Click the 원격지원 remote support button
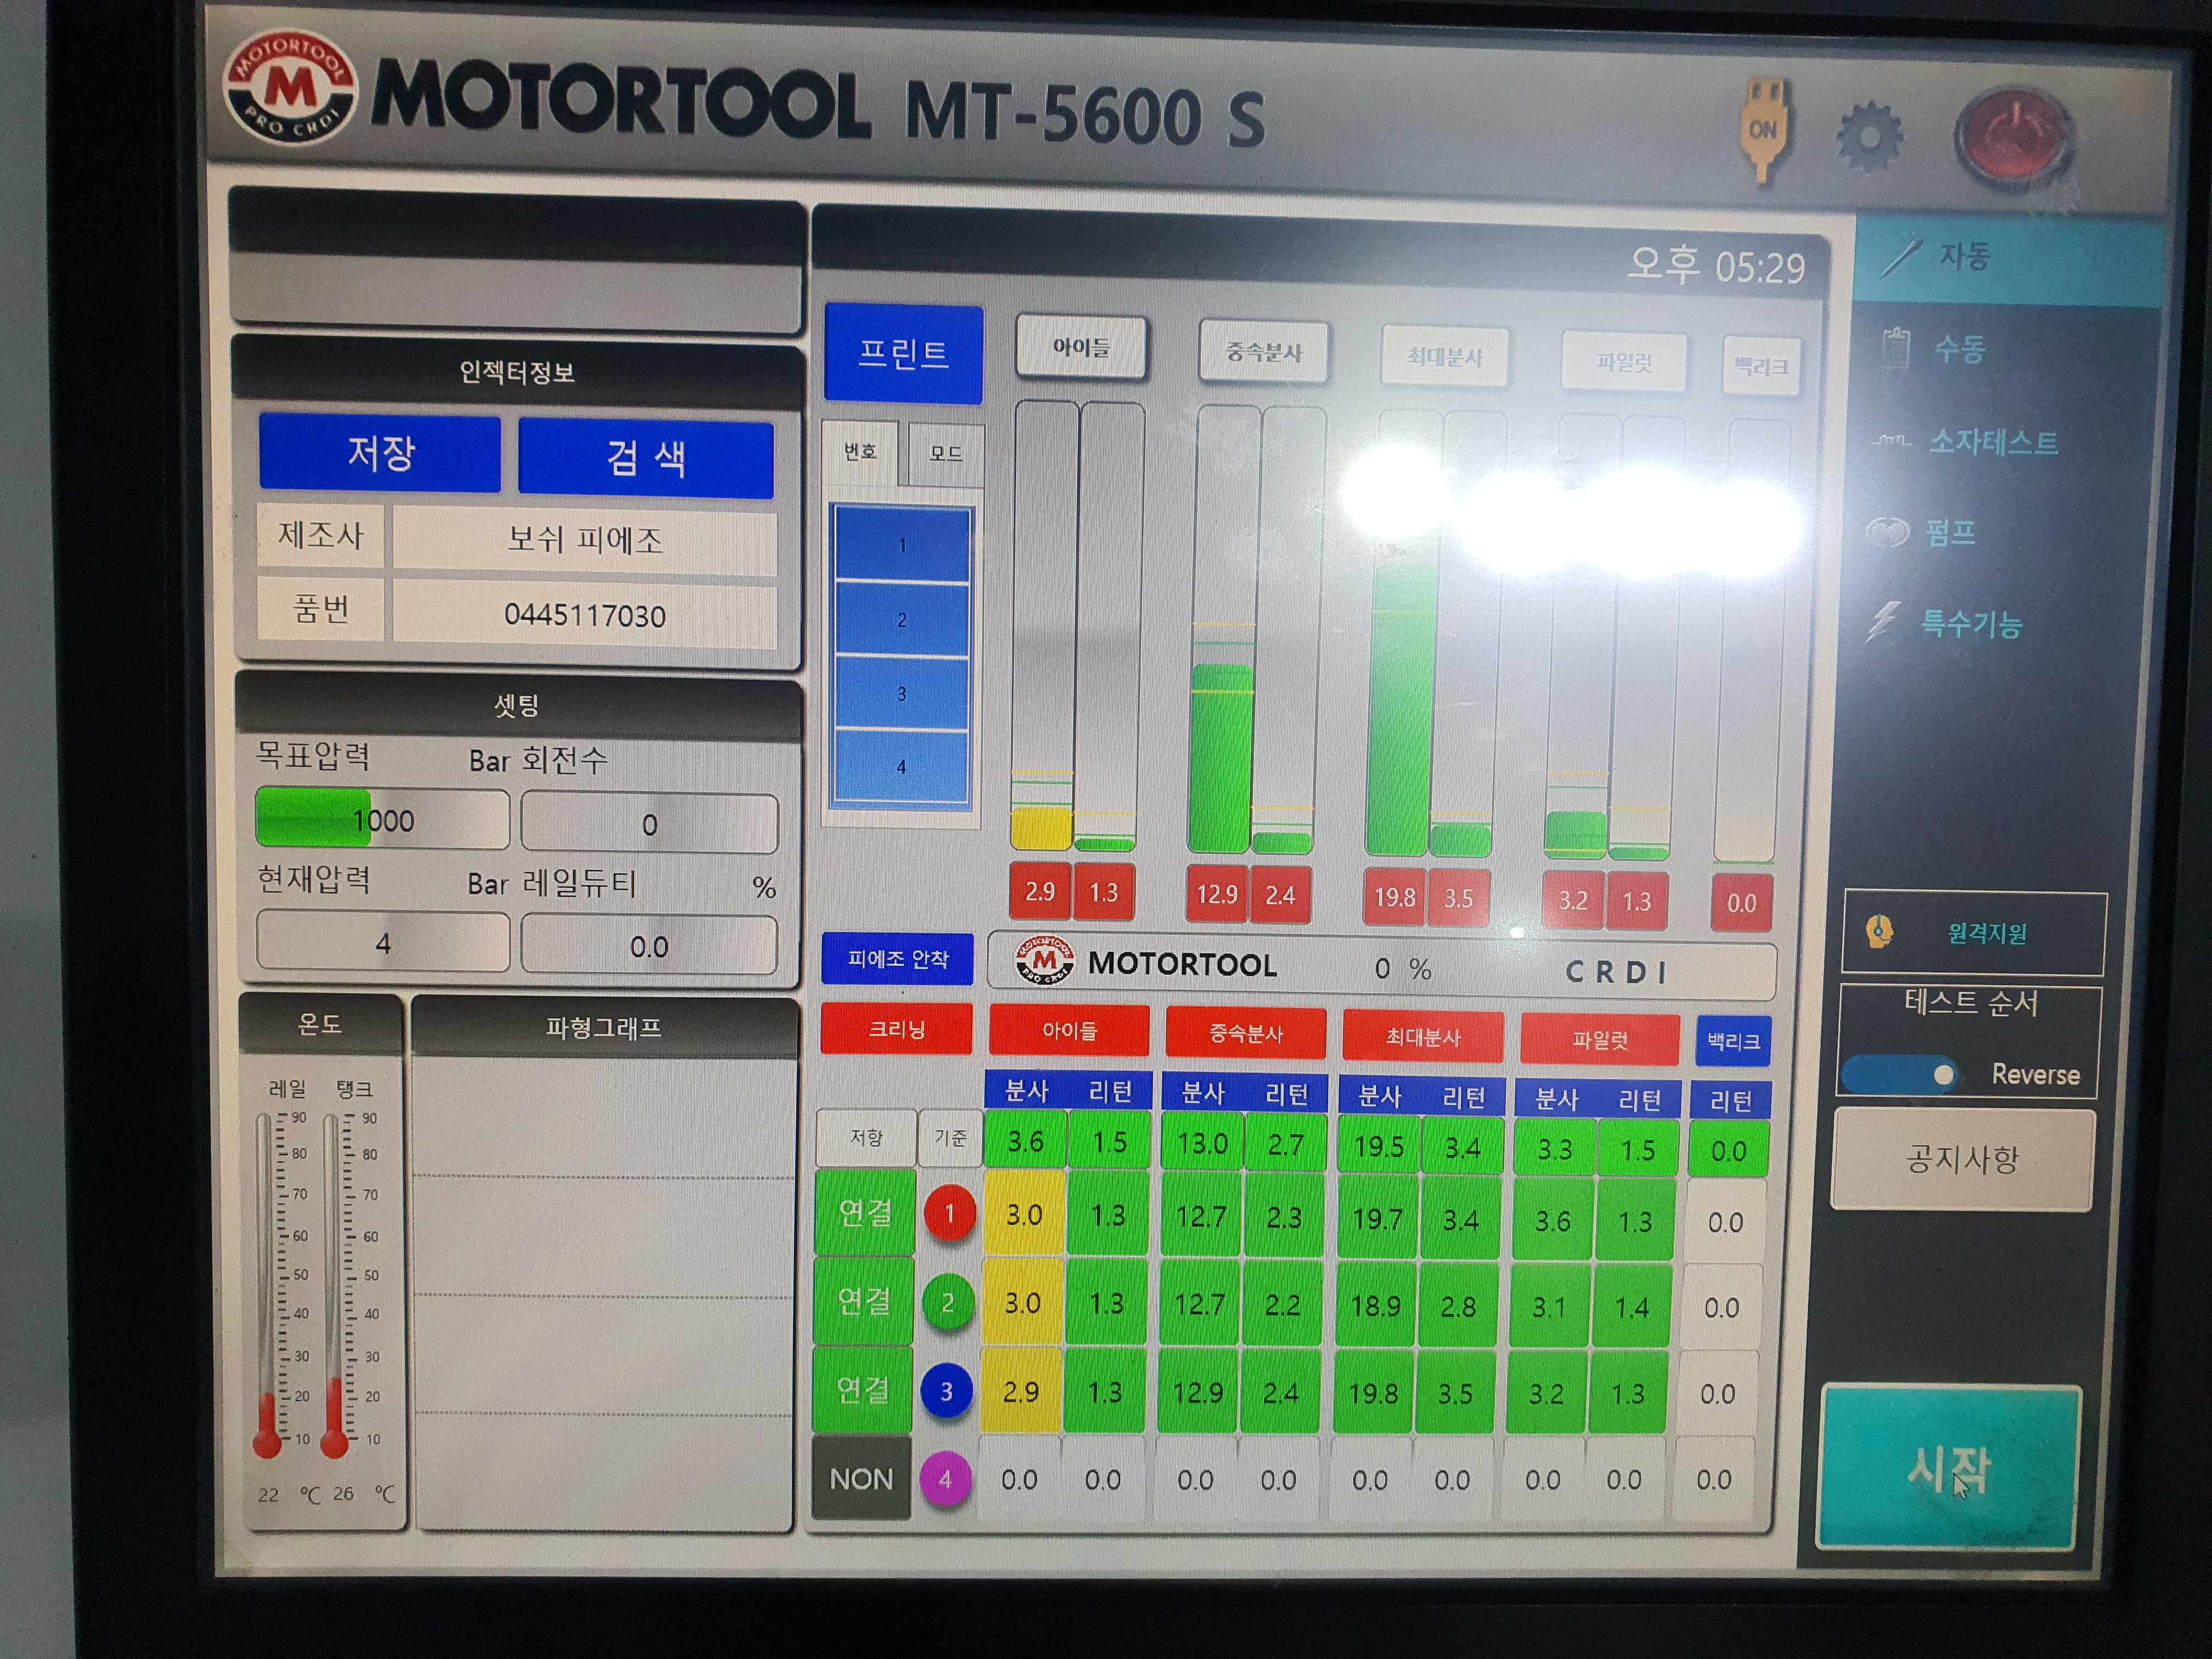 click(1974, 933)
